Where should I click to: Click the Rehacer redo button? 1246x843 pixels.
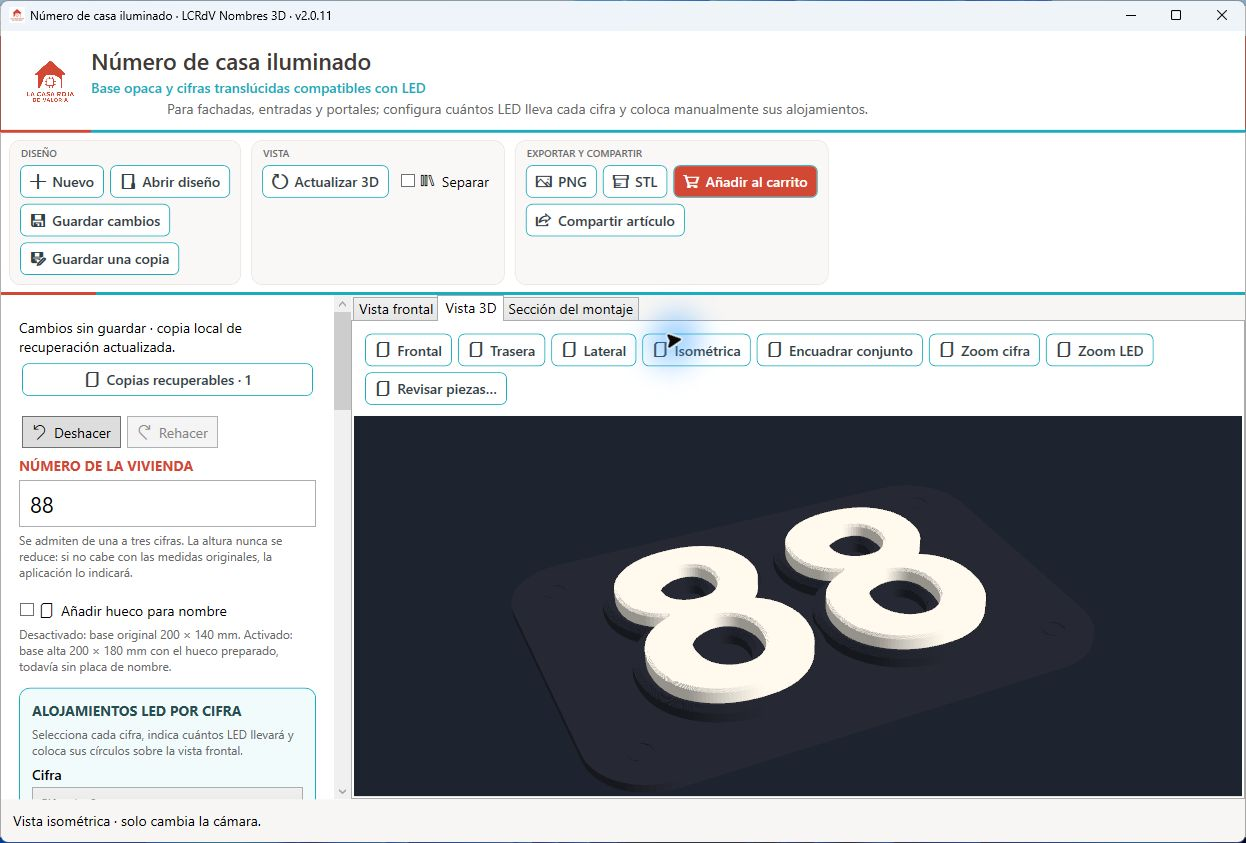(172, 433)
